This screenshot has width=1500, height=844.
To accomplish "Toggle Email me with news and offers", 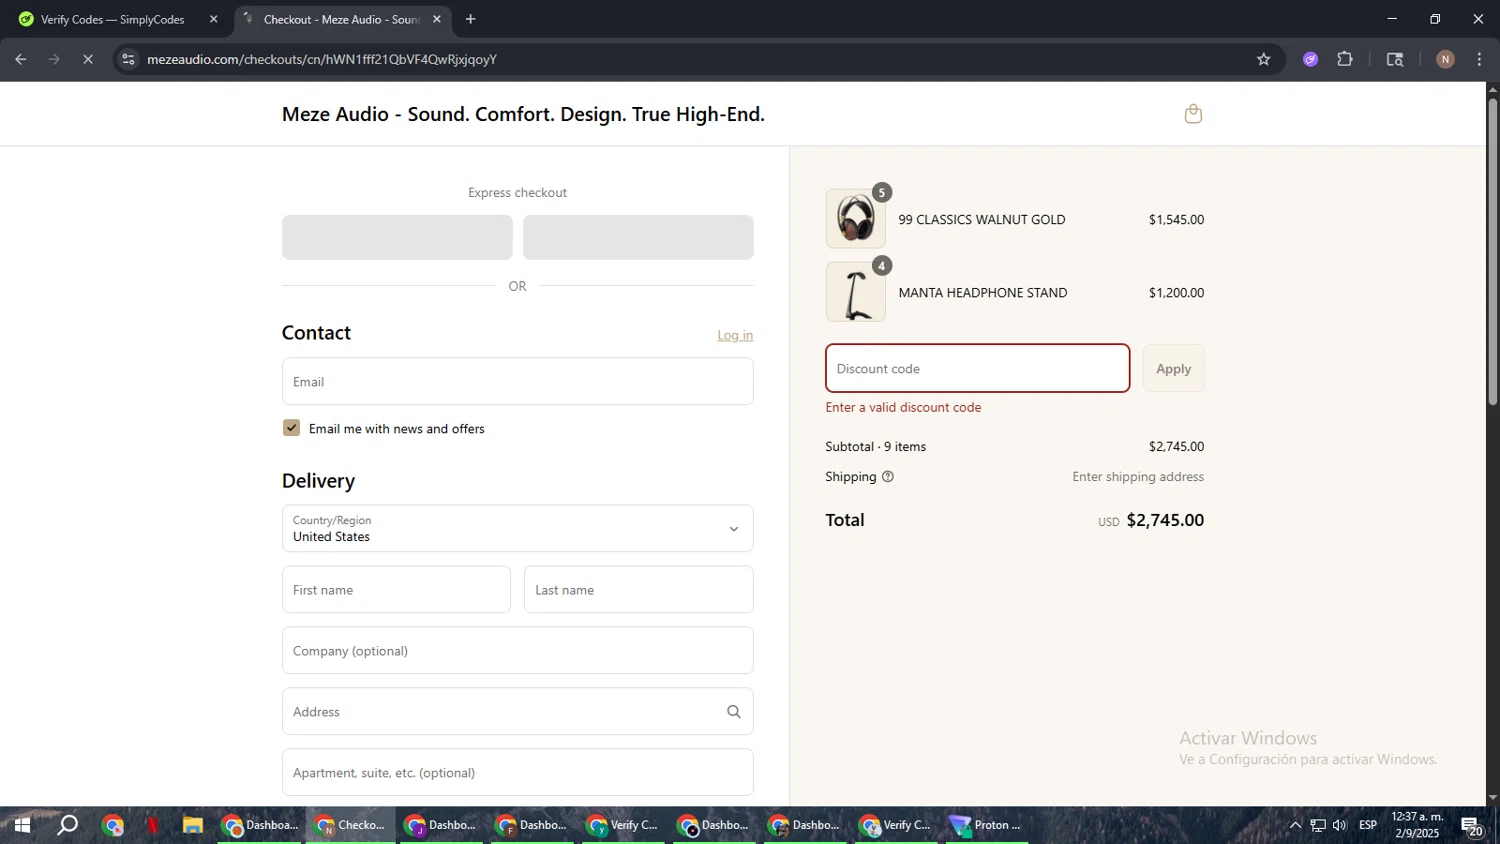I will click(291, 428).
